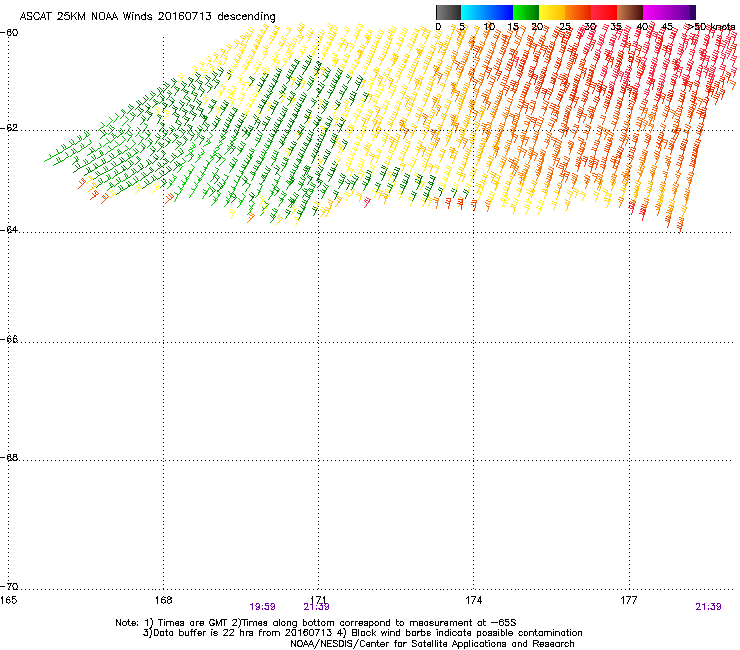The width and height of the screenshot is (740, 650).
Task: Click the brown 35-40 knots legend band
Action: [x=630, y=12]
